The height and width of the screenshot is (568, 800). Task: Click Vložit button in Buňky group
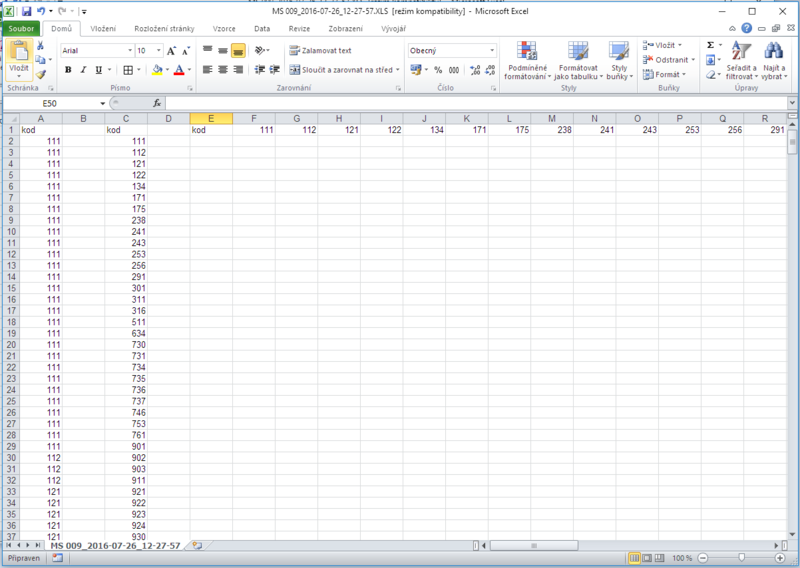point(662,45)
